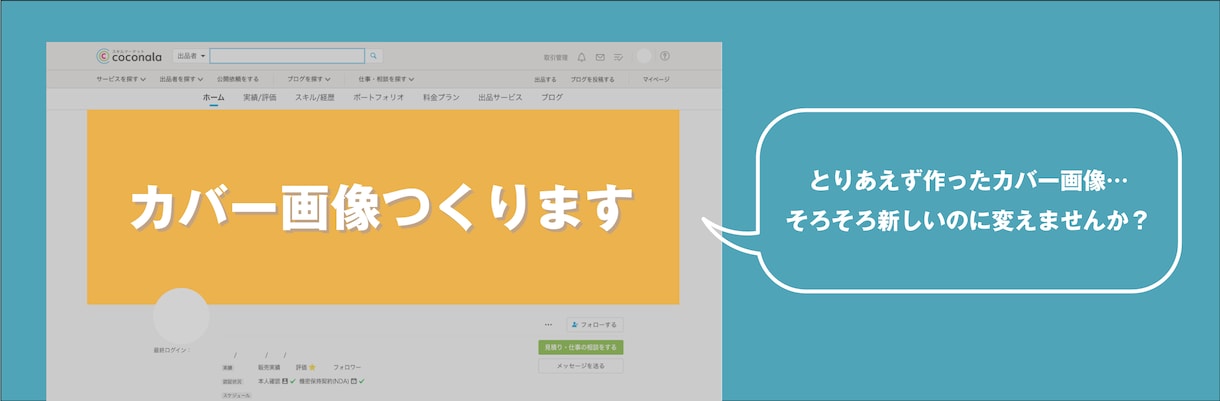Screen dimensions: 1220x401
Task: Open the 料金プラン tab
Action: point(441,98)
